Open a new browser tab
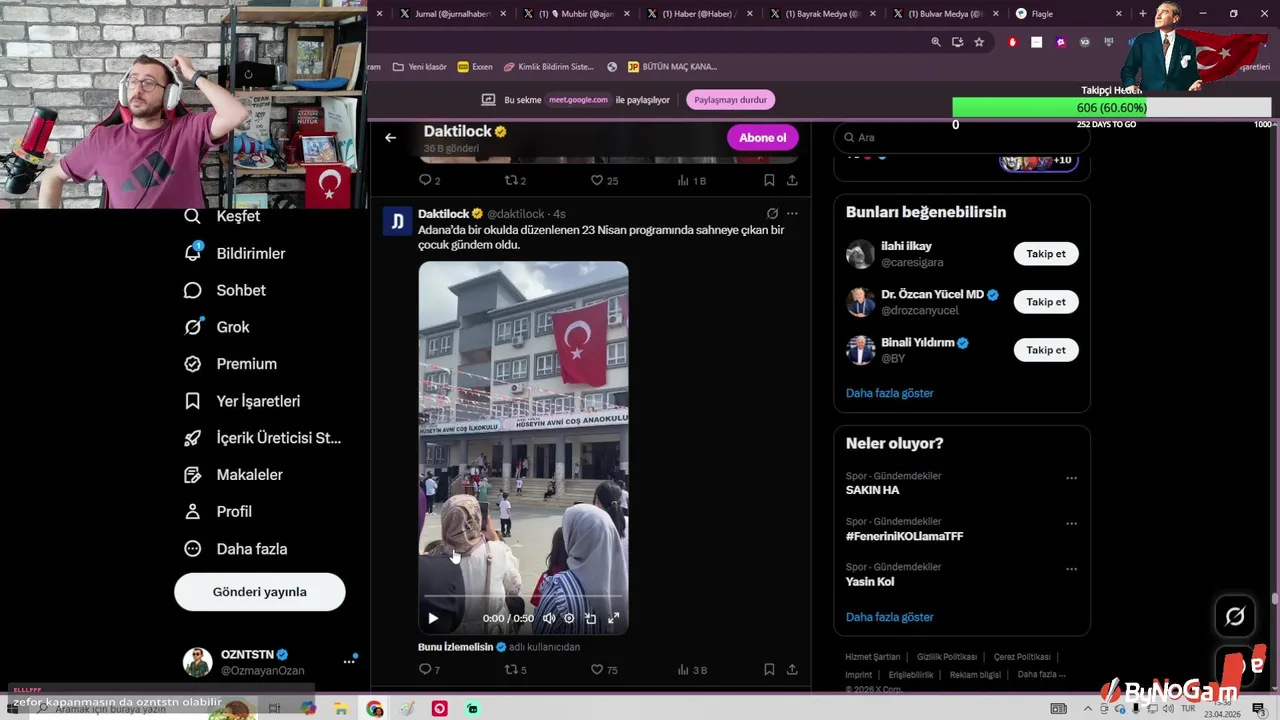The height and width of the screenshot is (720, 1280). [x=1143, y=14]
